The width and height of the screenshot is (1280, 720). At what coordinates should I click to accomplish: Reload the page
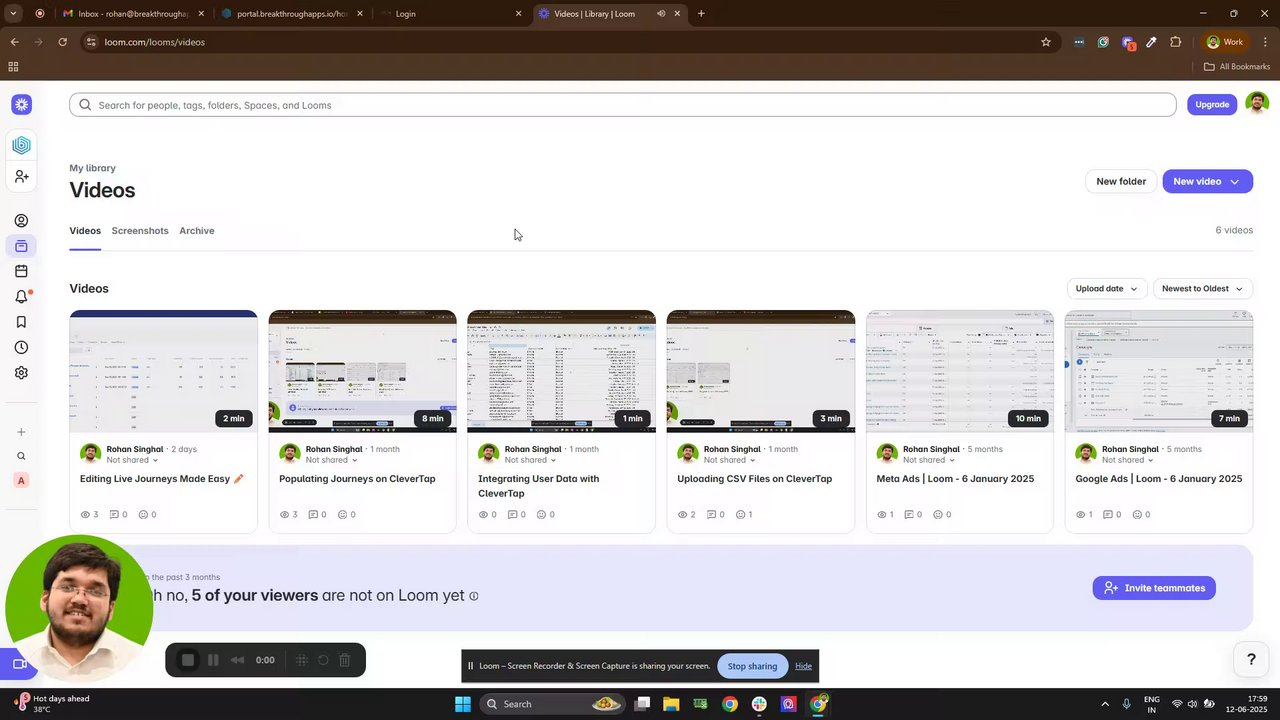[62, 42]
